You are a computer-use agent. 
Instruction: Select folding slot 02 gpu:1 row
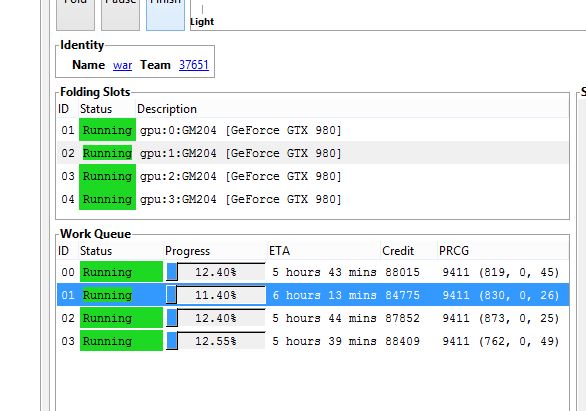point(313,153)
